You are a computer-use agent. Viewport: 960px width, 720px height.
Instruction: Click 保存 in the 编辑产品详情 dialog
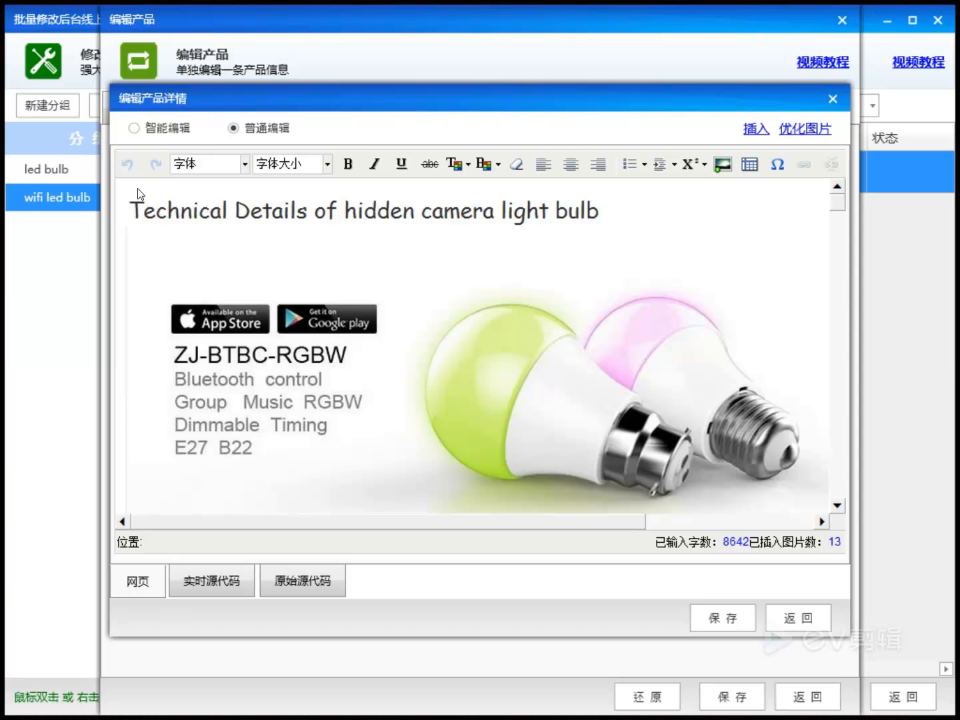point(722,618)
